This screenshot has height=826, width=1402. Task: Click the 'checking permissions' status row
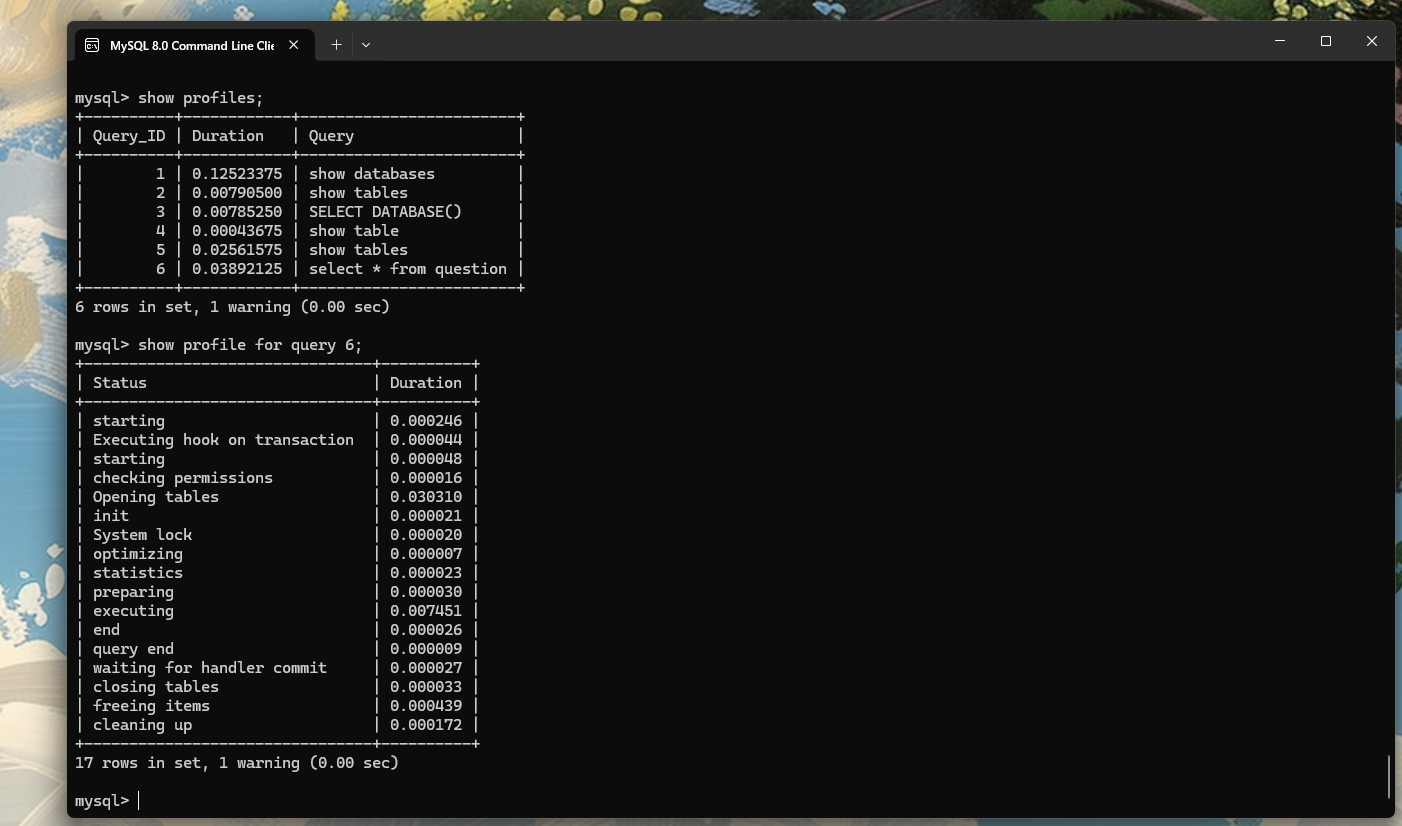[183, 478]
